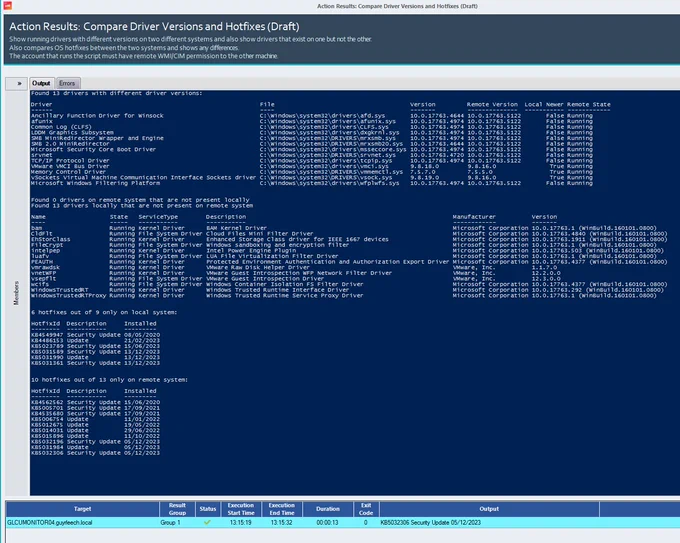This screenshot has width=680, height=543.
Task: Open the vertical Members panel label
Action: coord(16,293)
